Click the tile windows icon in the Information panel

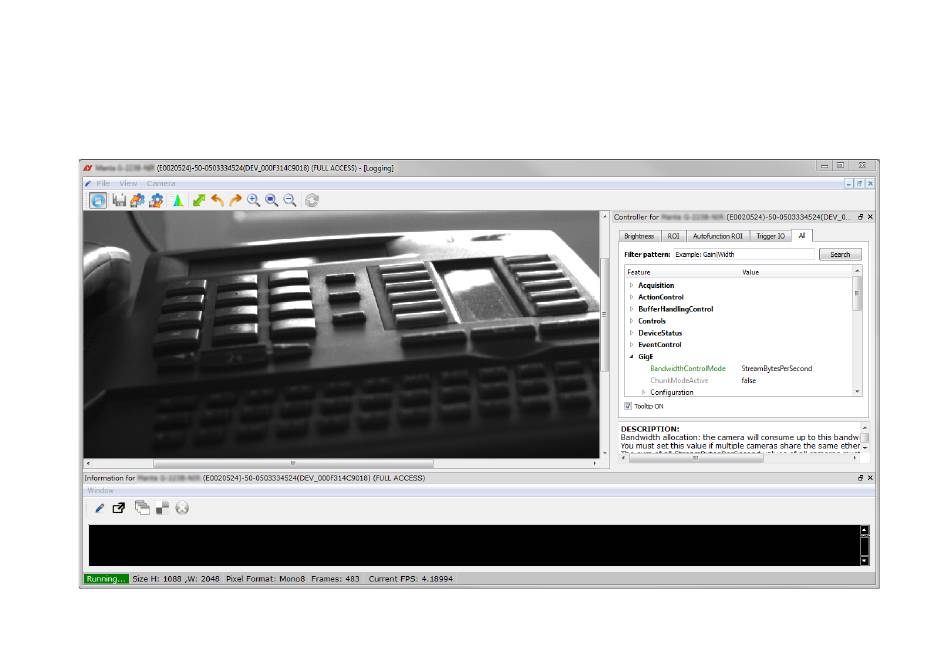pos(162,508)
